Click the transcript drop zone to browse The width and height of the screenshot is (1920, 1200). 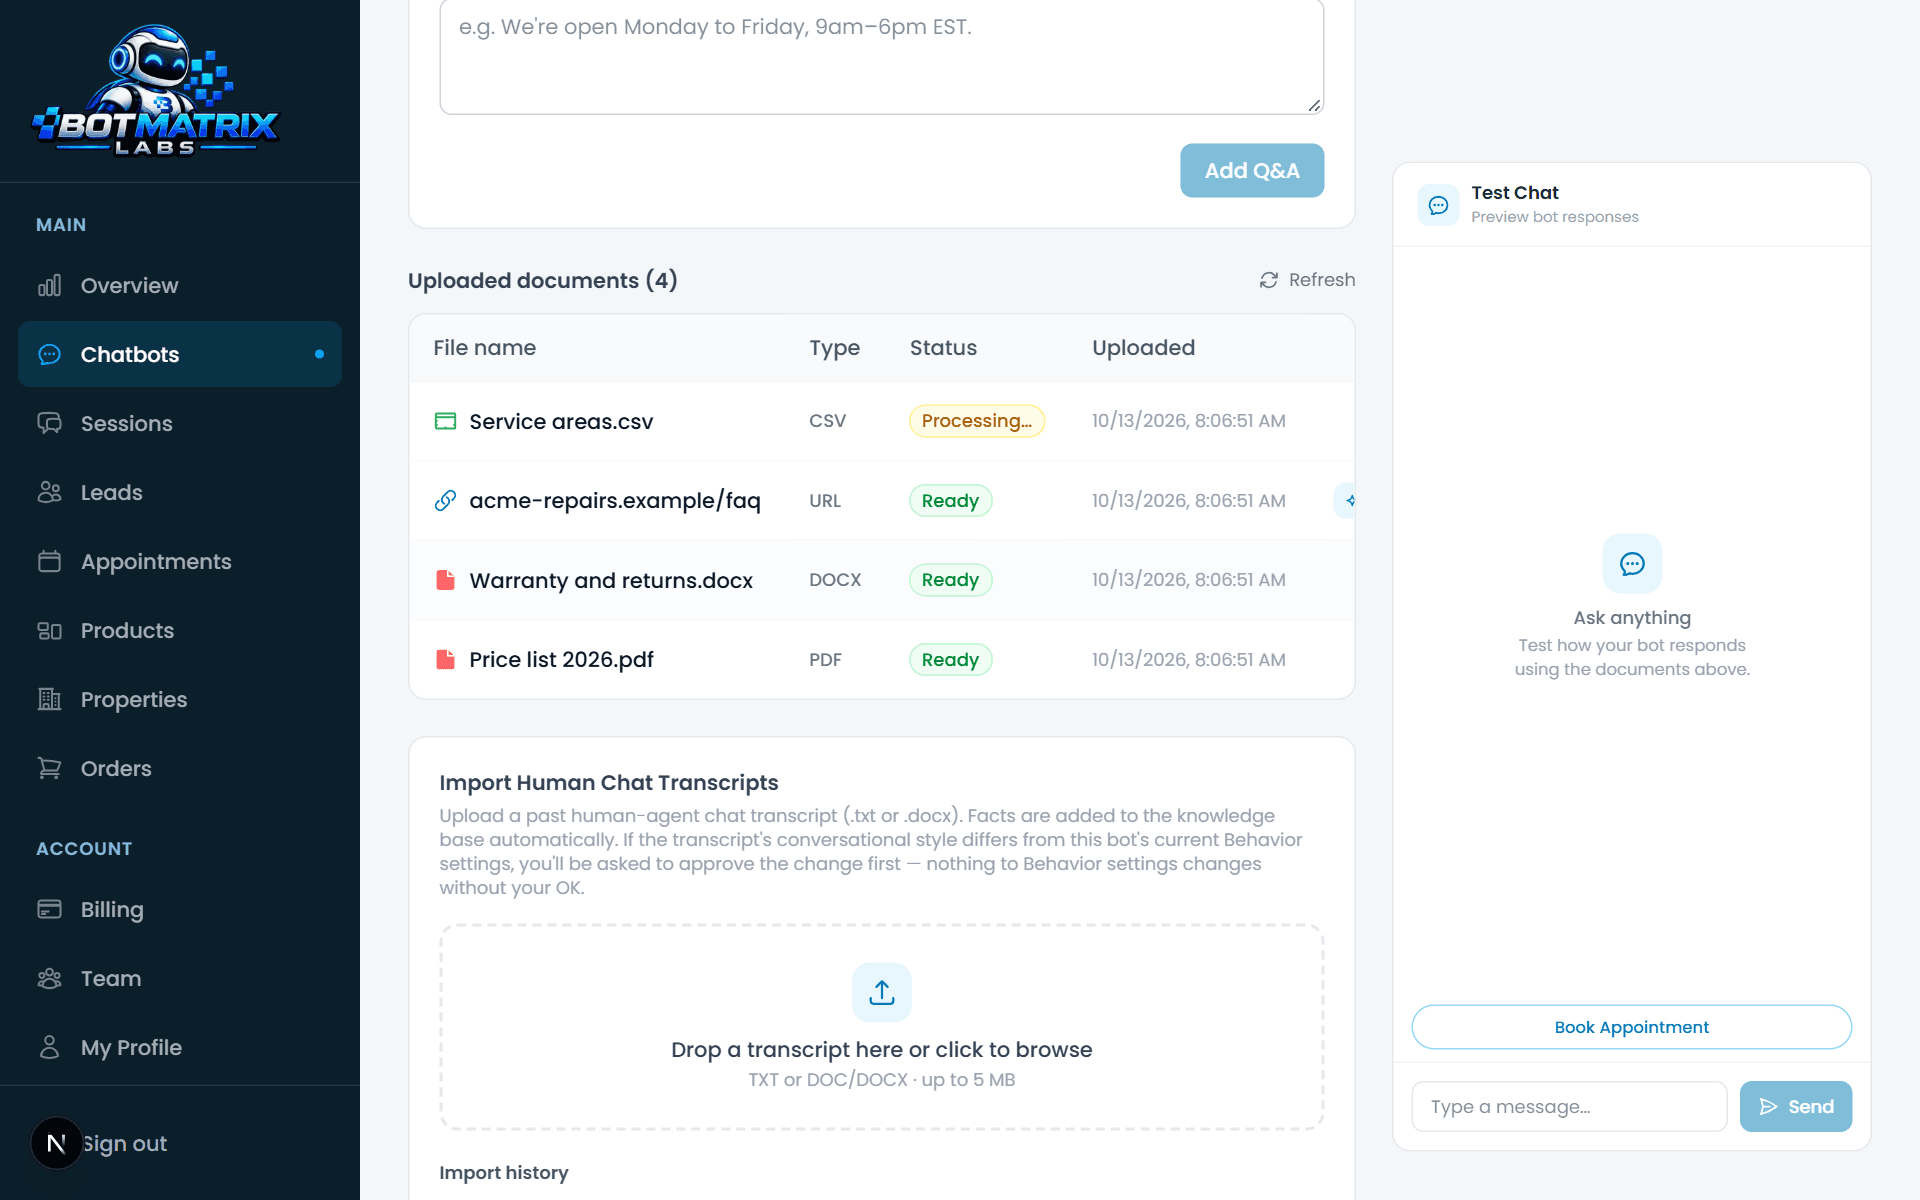(x=882, y=1027)
